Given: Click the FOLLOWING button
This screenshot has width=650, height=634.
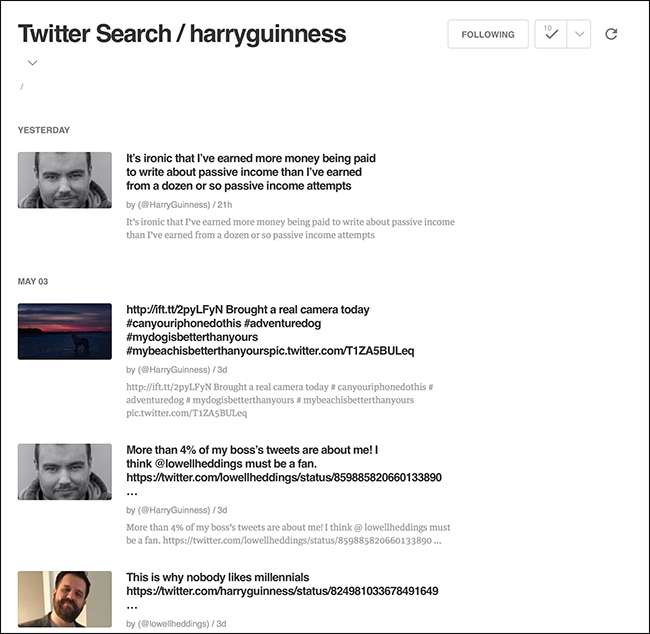Looking at the screenshot, I should 488,34.
